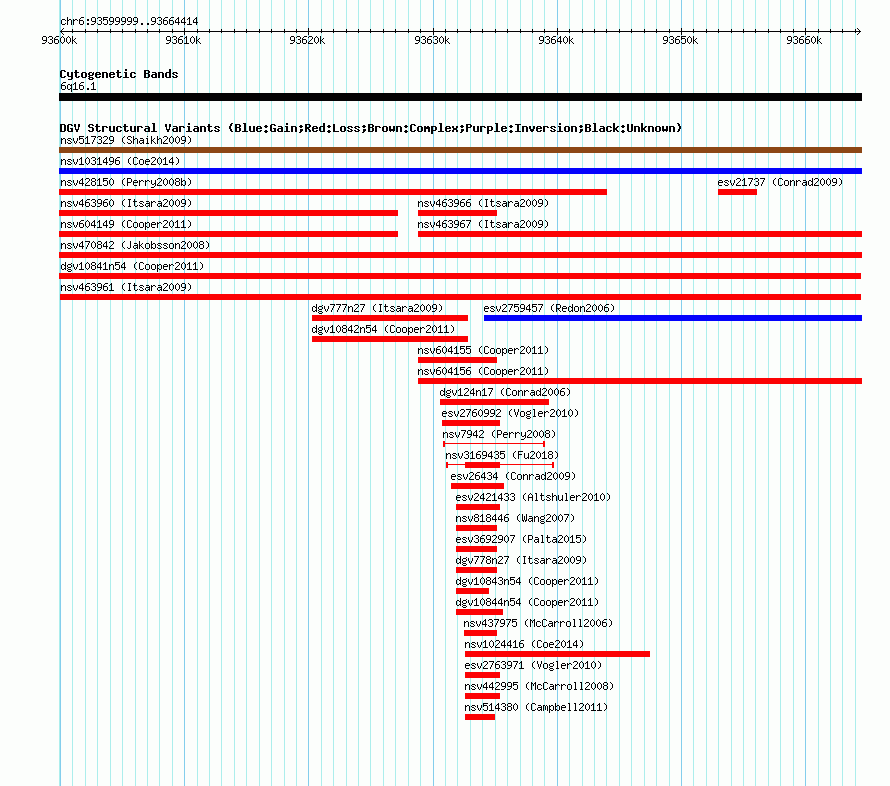Select the brown nsv517329 complex variant bar
This screenshot has height=786, width=890.
[460, 150]
